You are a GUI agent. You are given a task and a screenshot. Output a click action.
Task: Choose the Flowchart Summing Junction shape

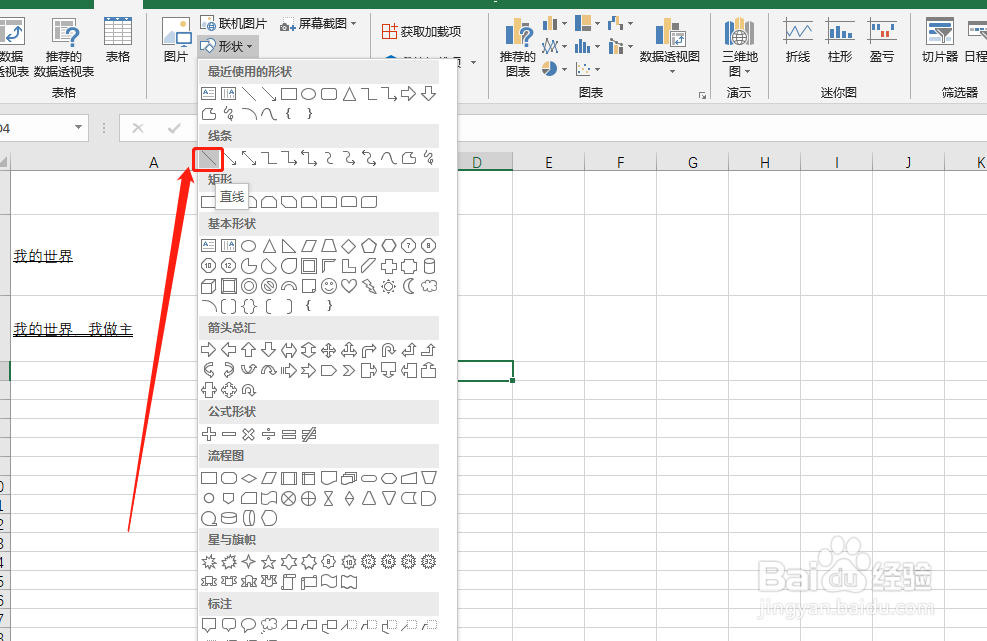click(289, 499)
